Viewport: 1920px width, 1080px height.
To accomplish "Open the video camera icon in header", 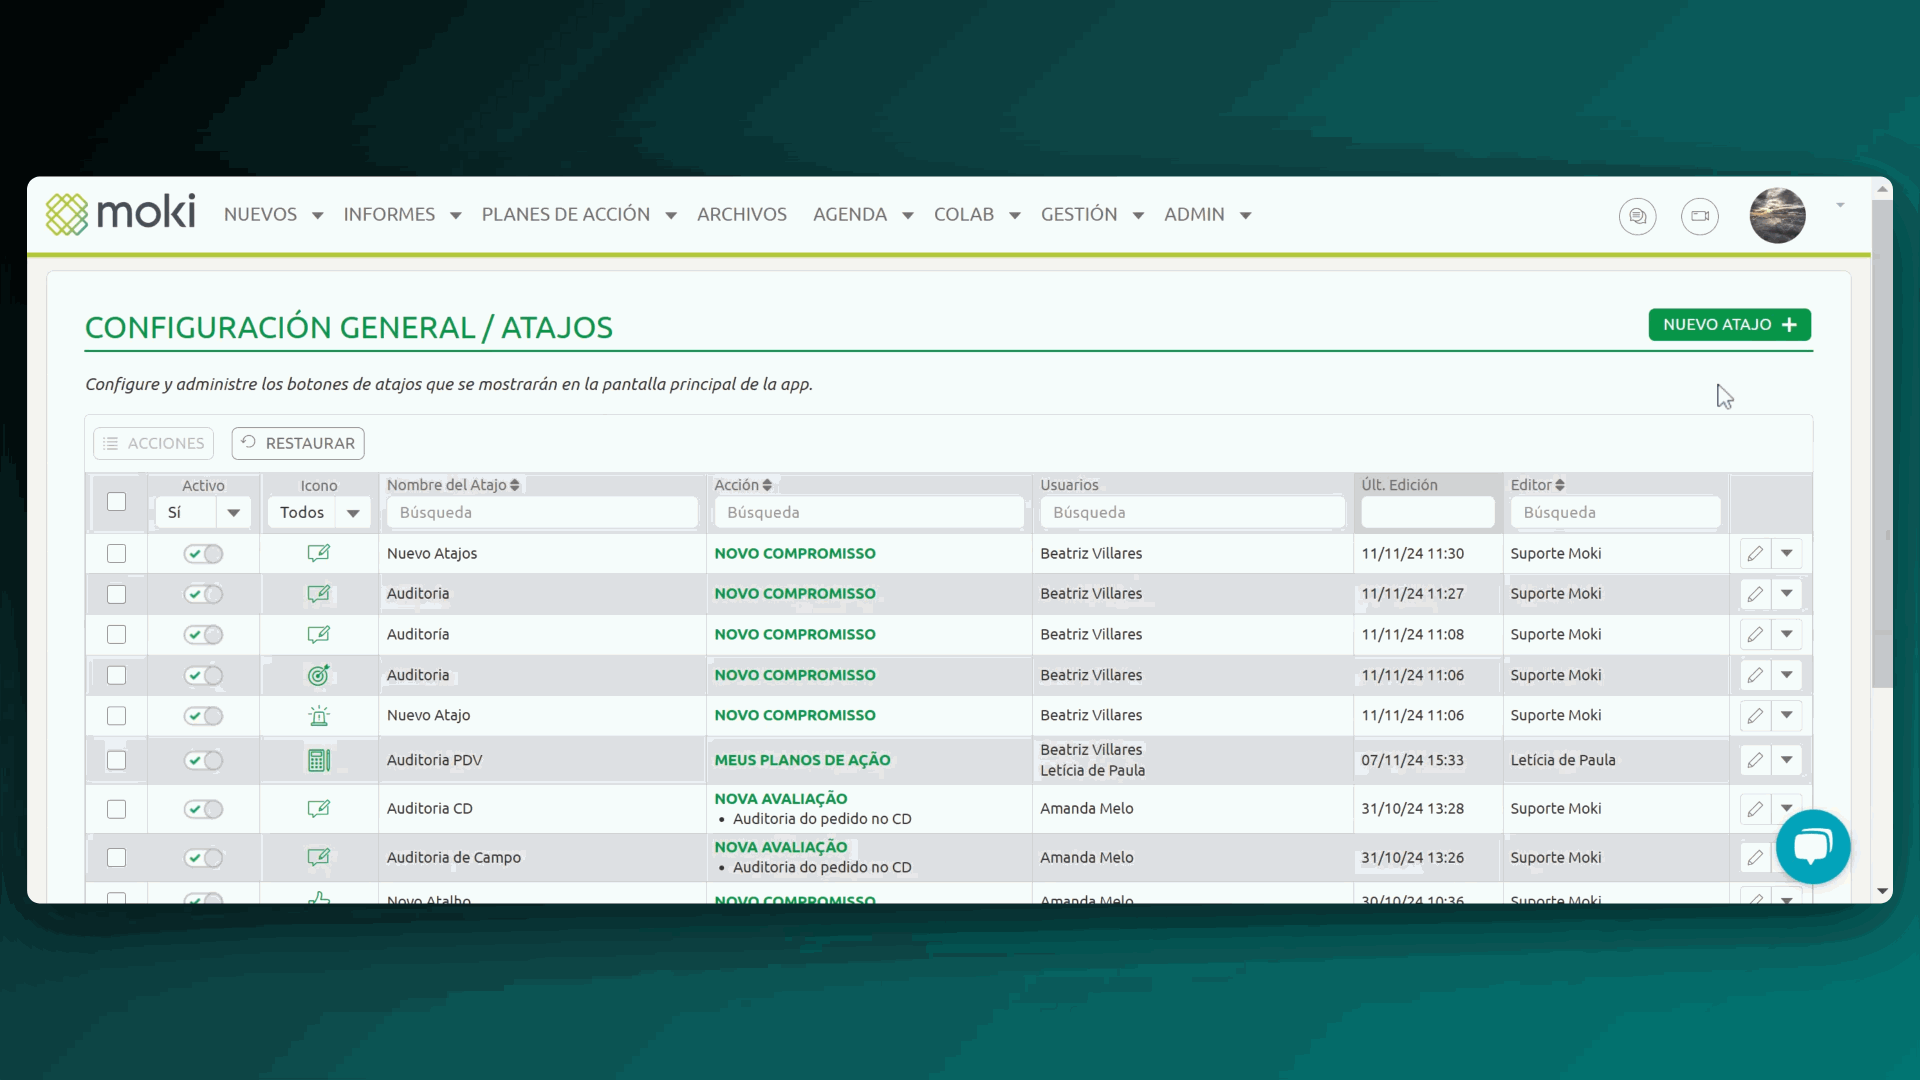I will pos(1700,216).
